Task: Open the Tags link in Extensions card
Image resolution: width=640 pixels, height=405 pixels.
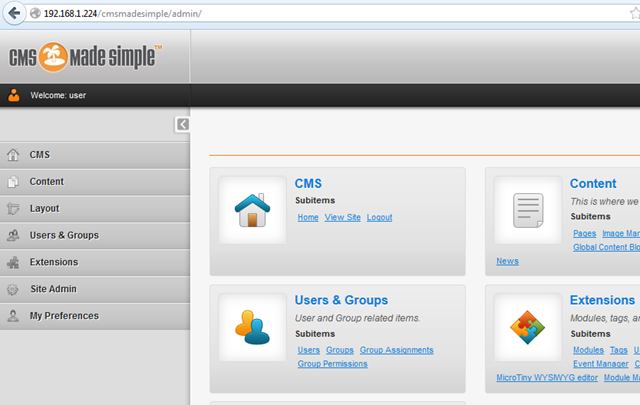Action: click(618, 350)
